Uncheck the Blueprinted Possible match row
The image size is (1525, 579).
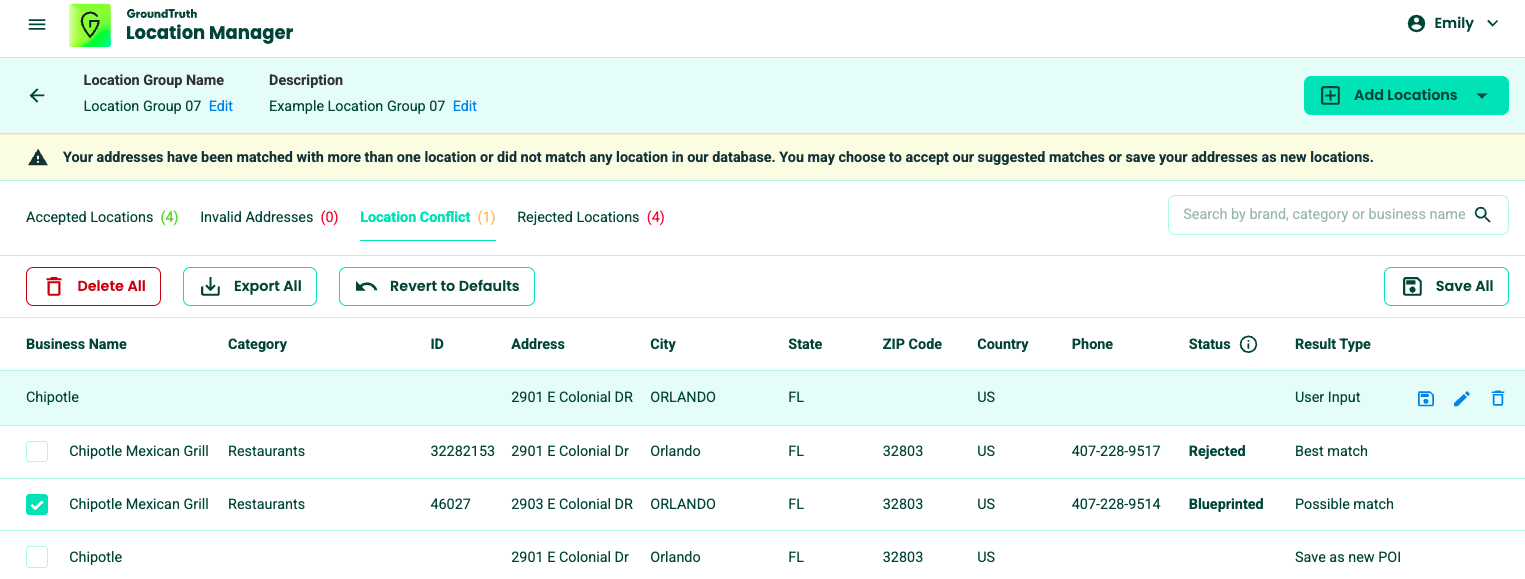coord(37,505)
